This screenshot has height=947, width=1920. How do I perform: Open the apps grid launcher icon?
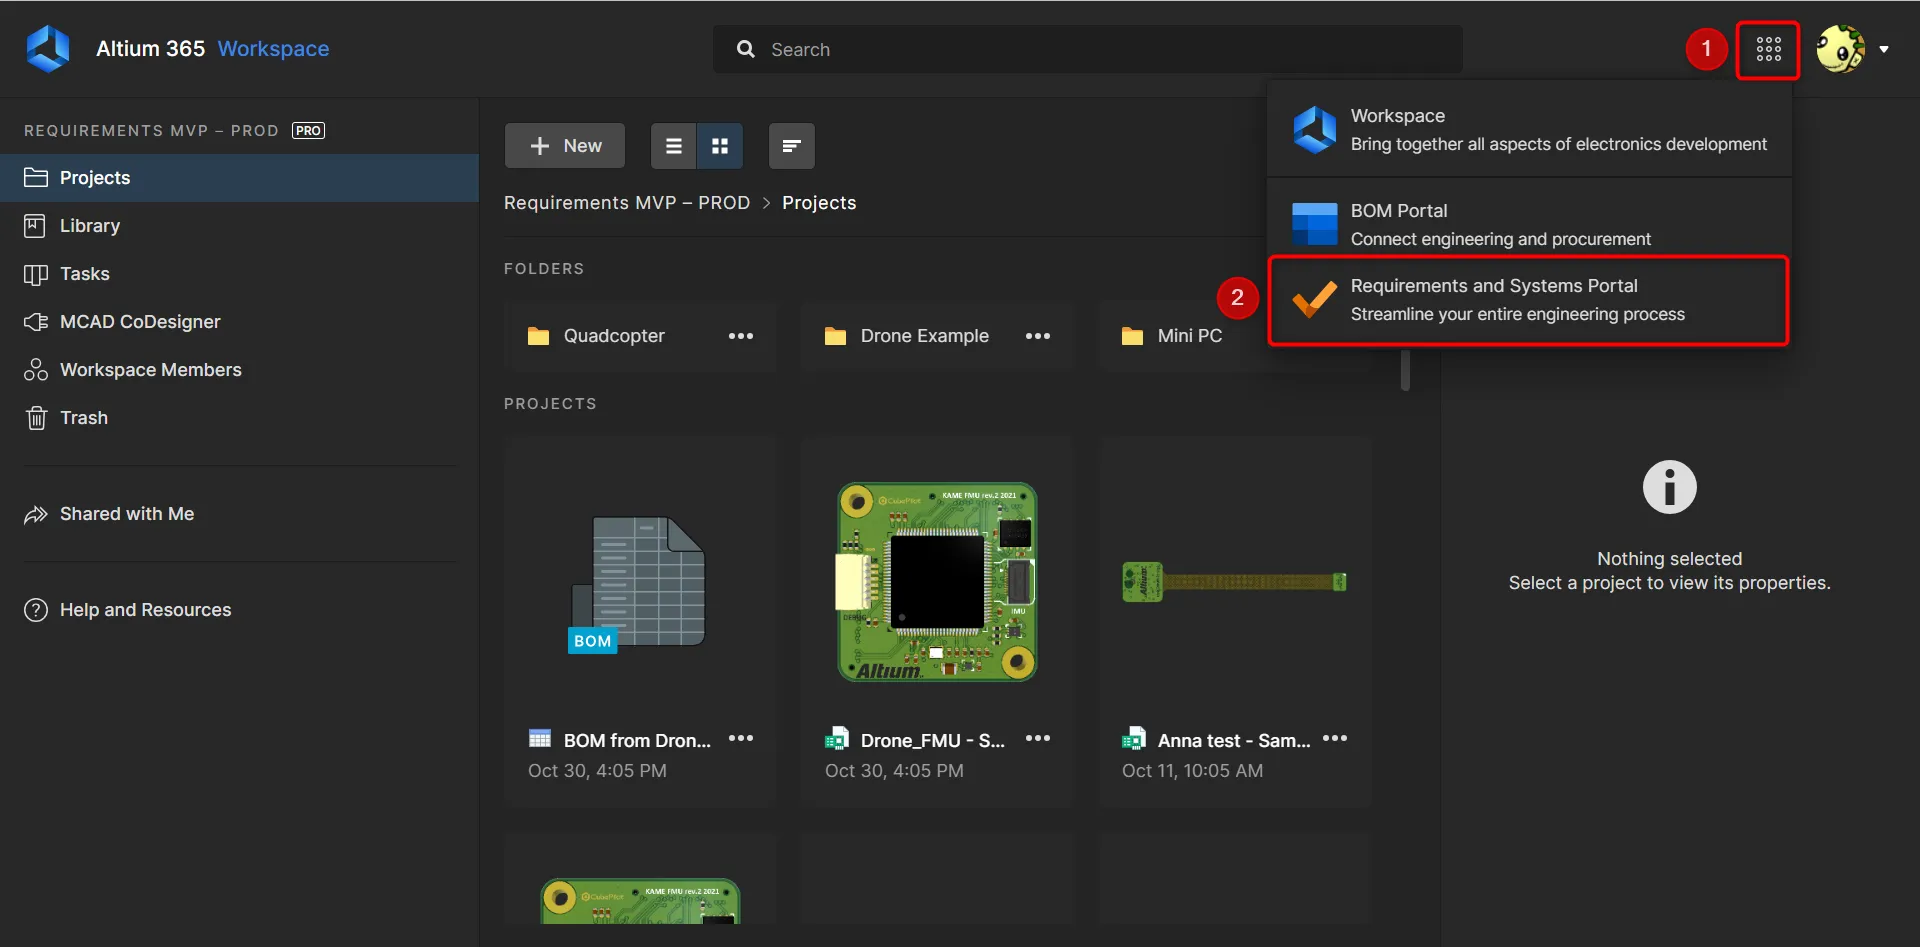coord(1768,50)
